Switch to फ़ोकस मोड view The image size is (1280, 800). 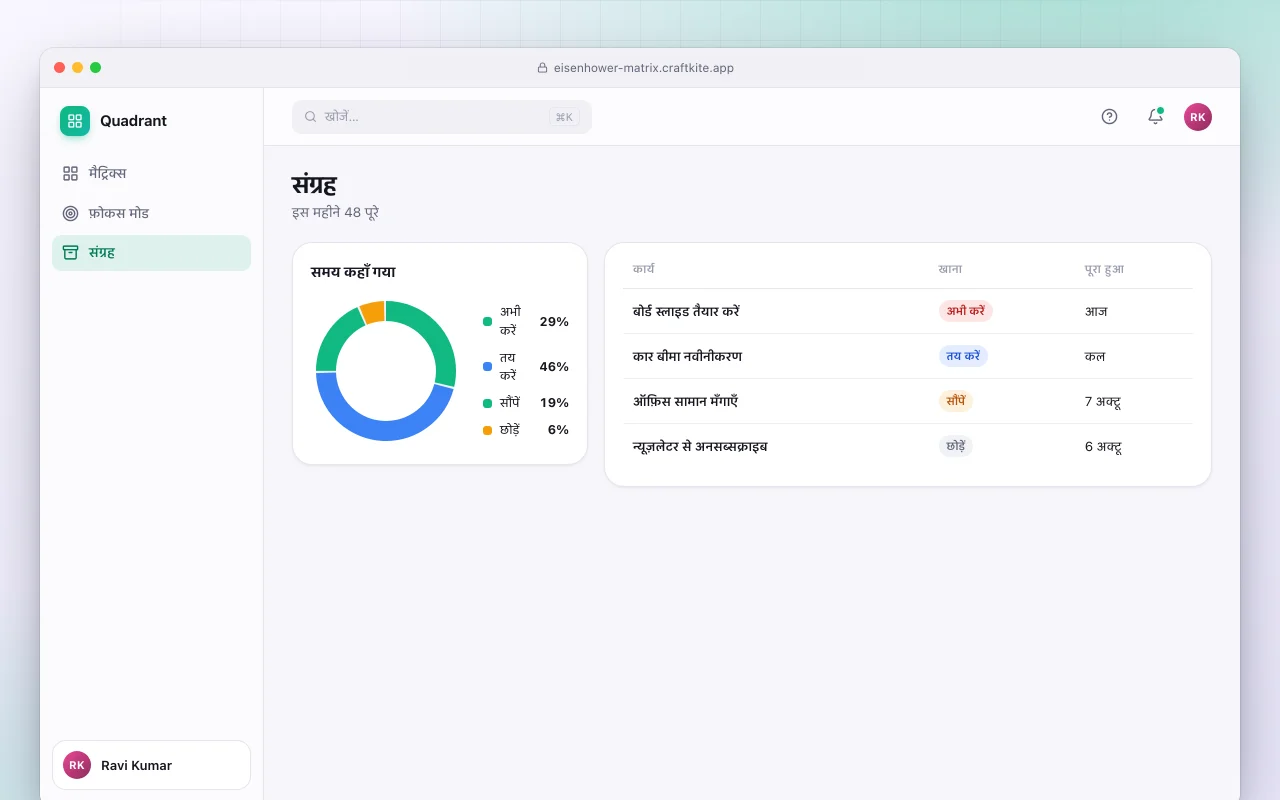(x=151, y=213)
